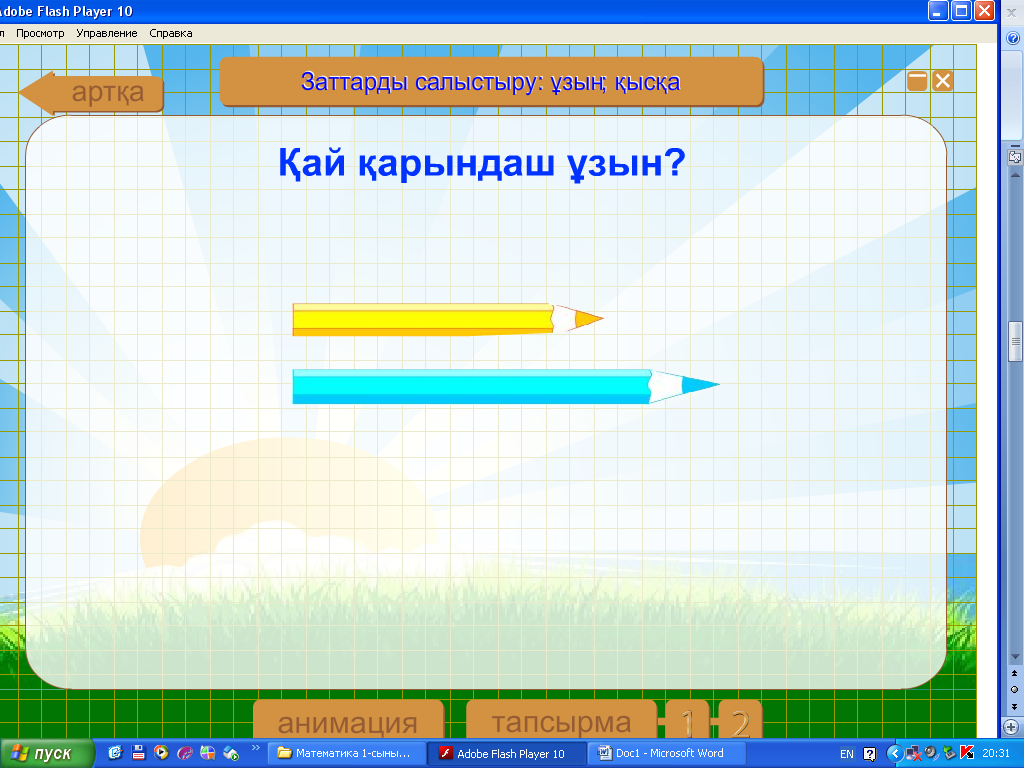Close the lesson with orange X icon

pos(942,81)
